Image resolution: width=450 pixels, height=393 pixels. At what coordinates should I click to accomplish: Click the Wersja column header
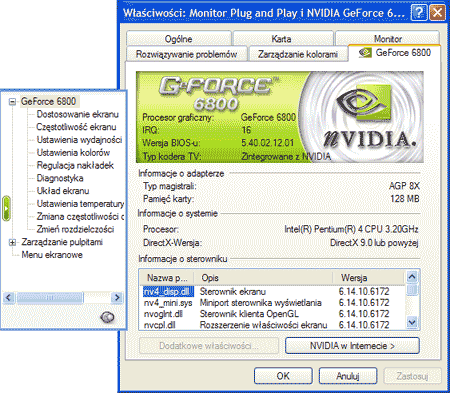click(369, 278)
